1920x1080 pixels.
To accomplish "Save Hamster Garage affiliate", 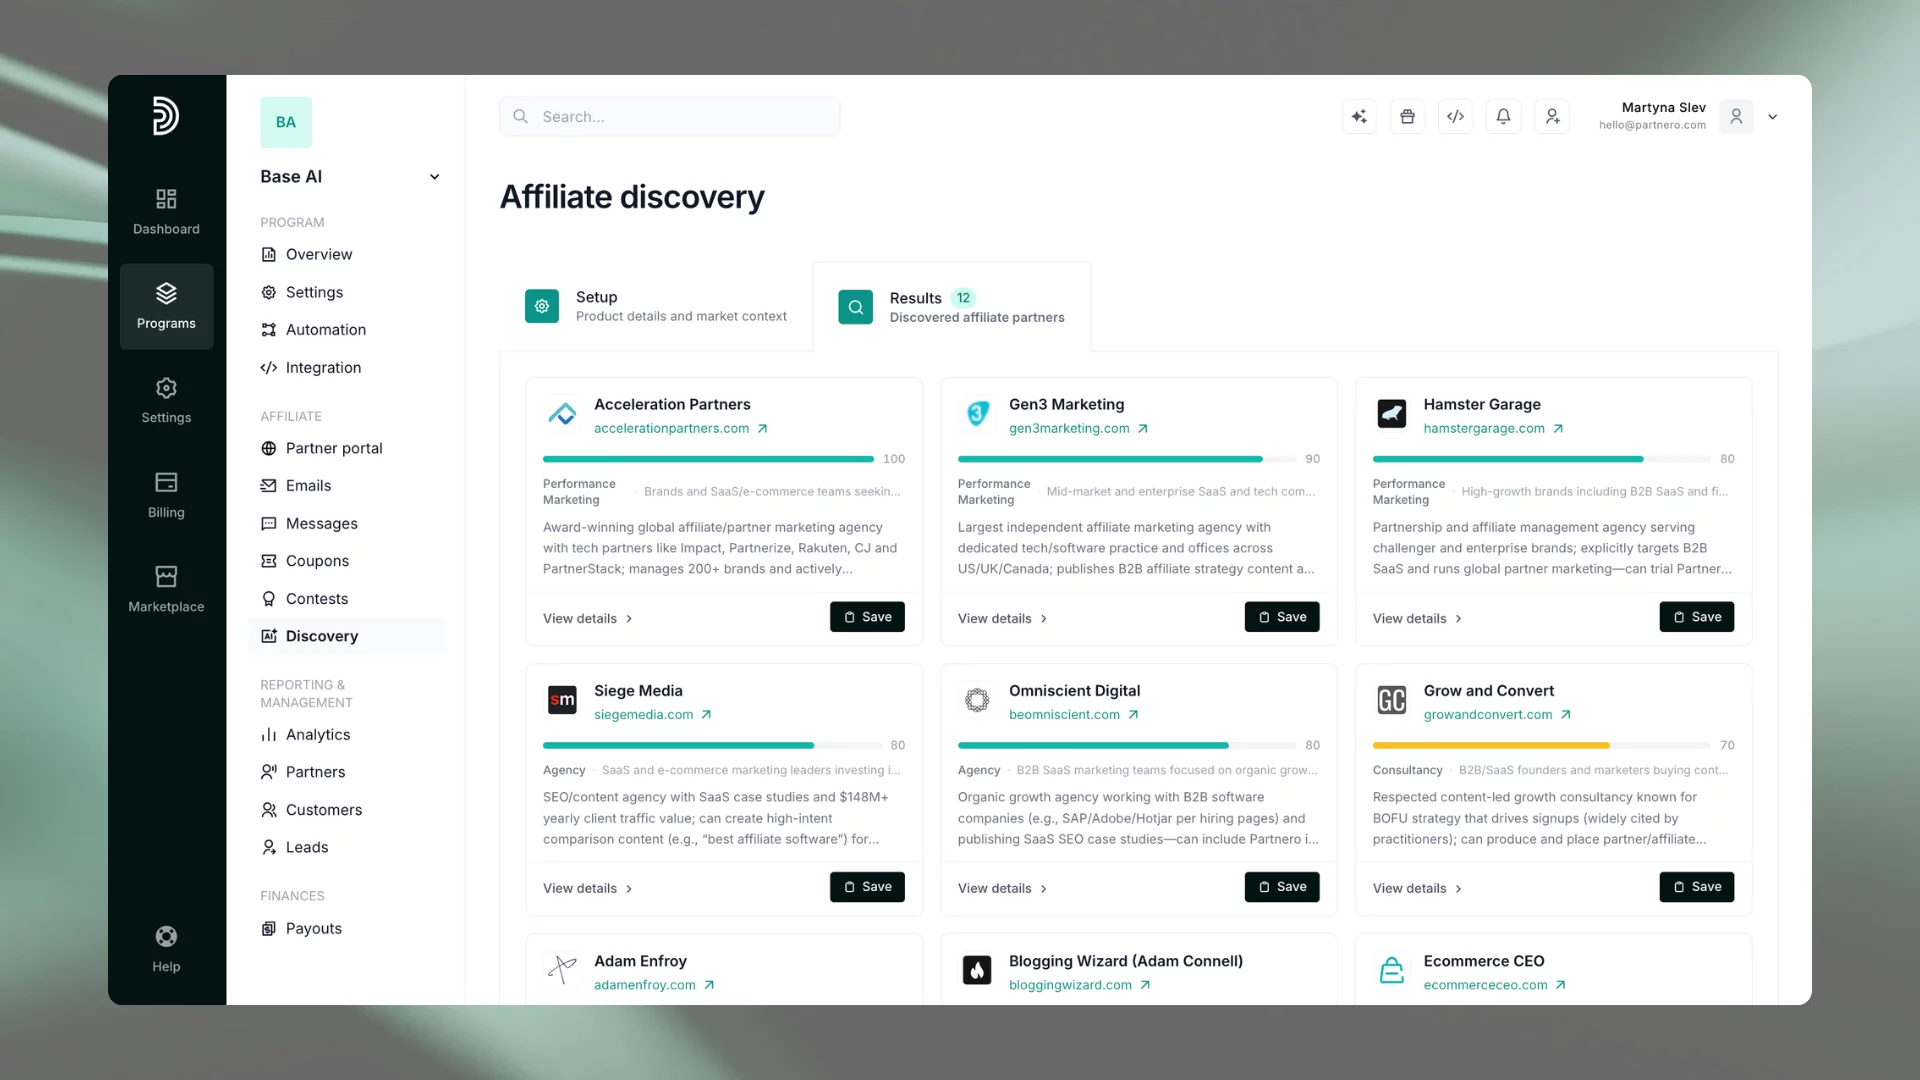I will pyautogui.click(x=1697, y=617).
